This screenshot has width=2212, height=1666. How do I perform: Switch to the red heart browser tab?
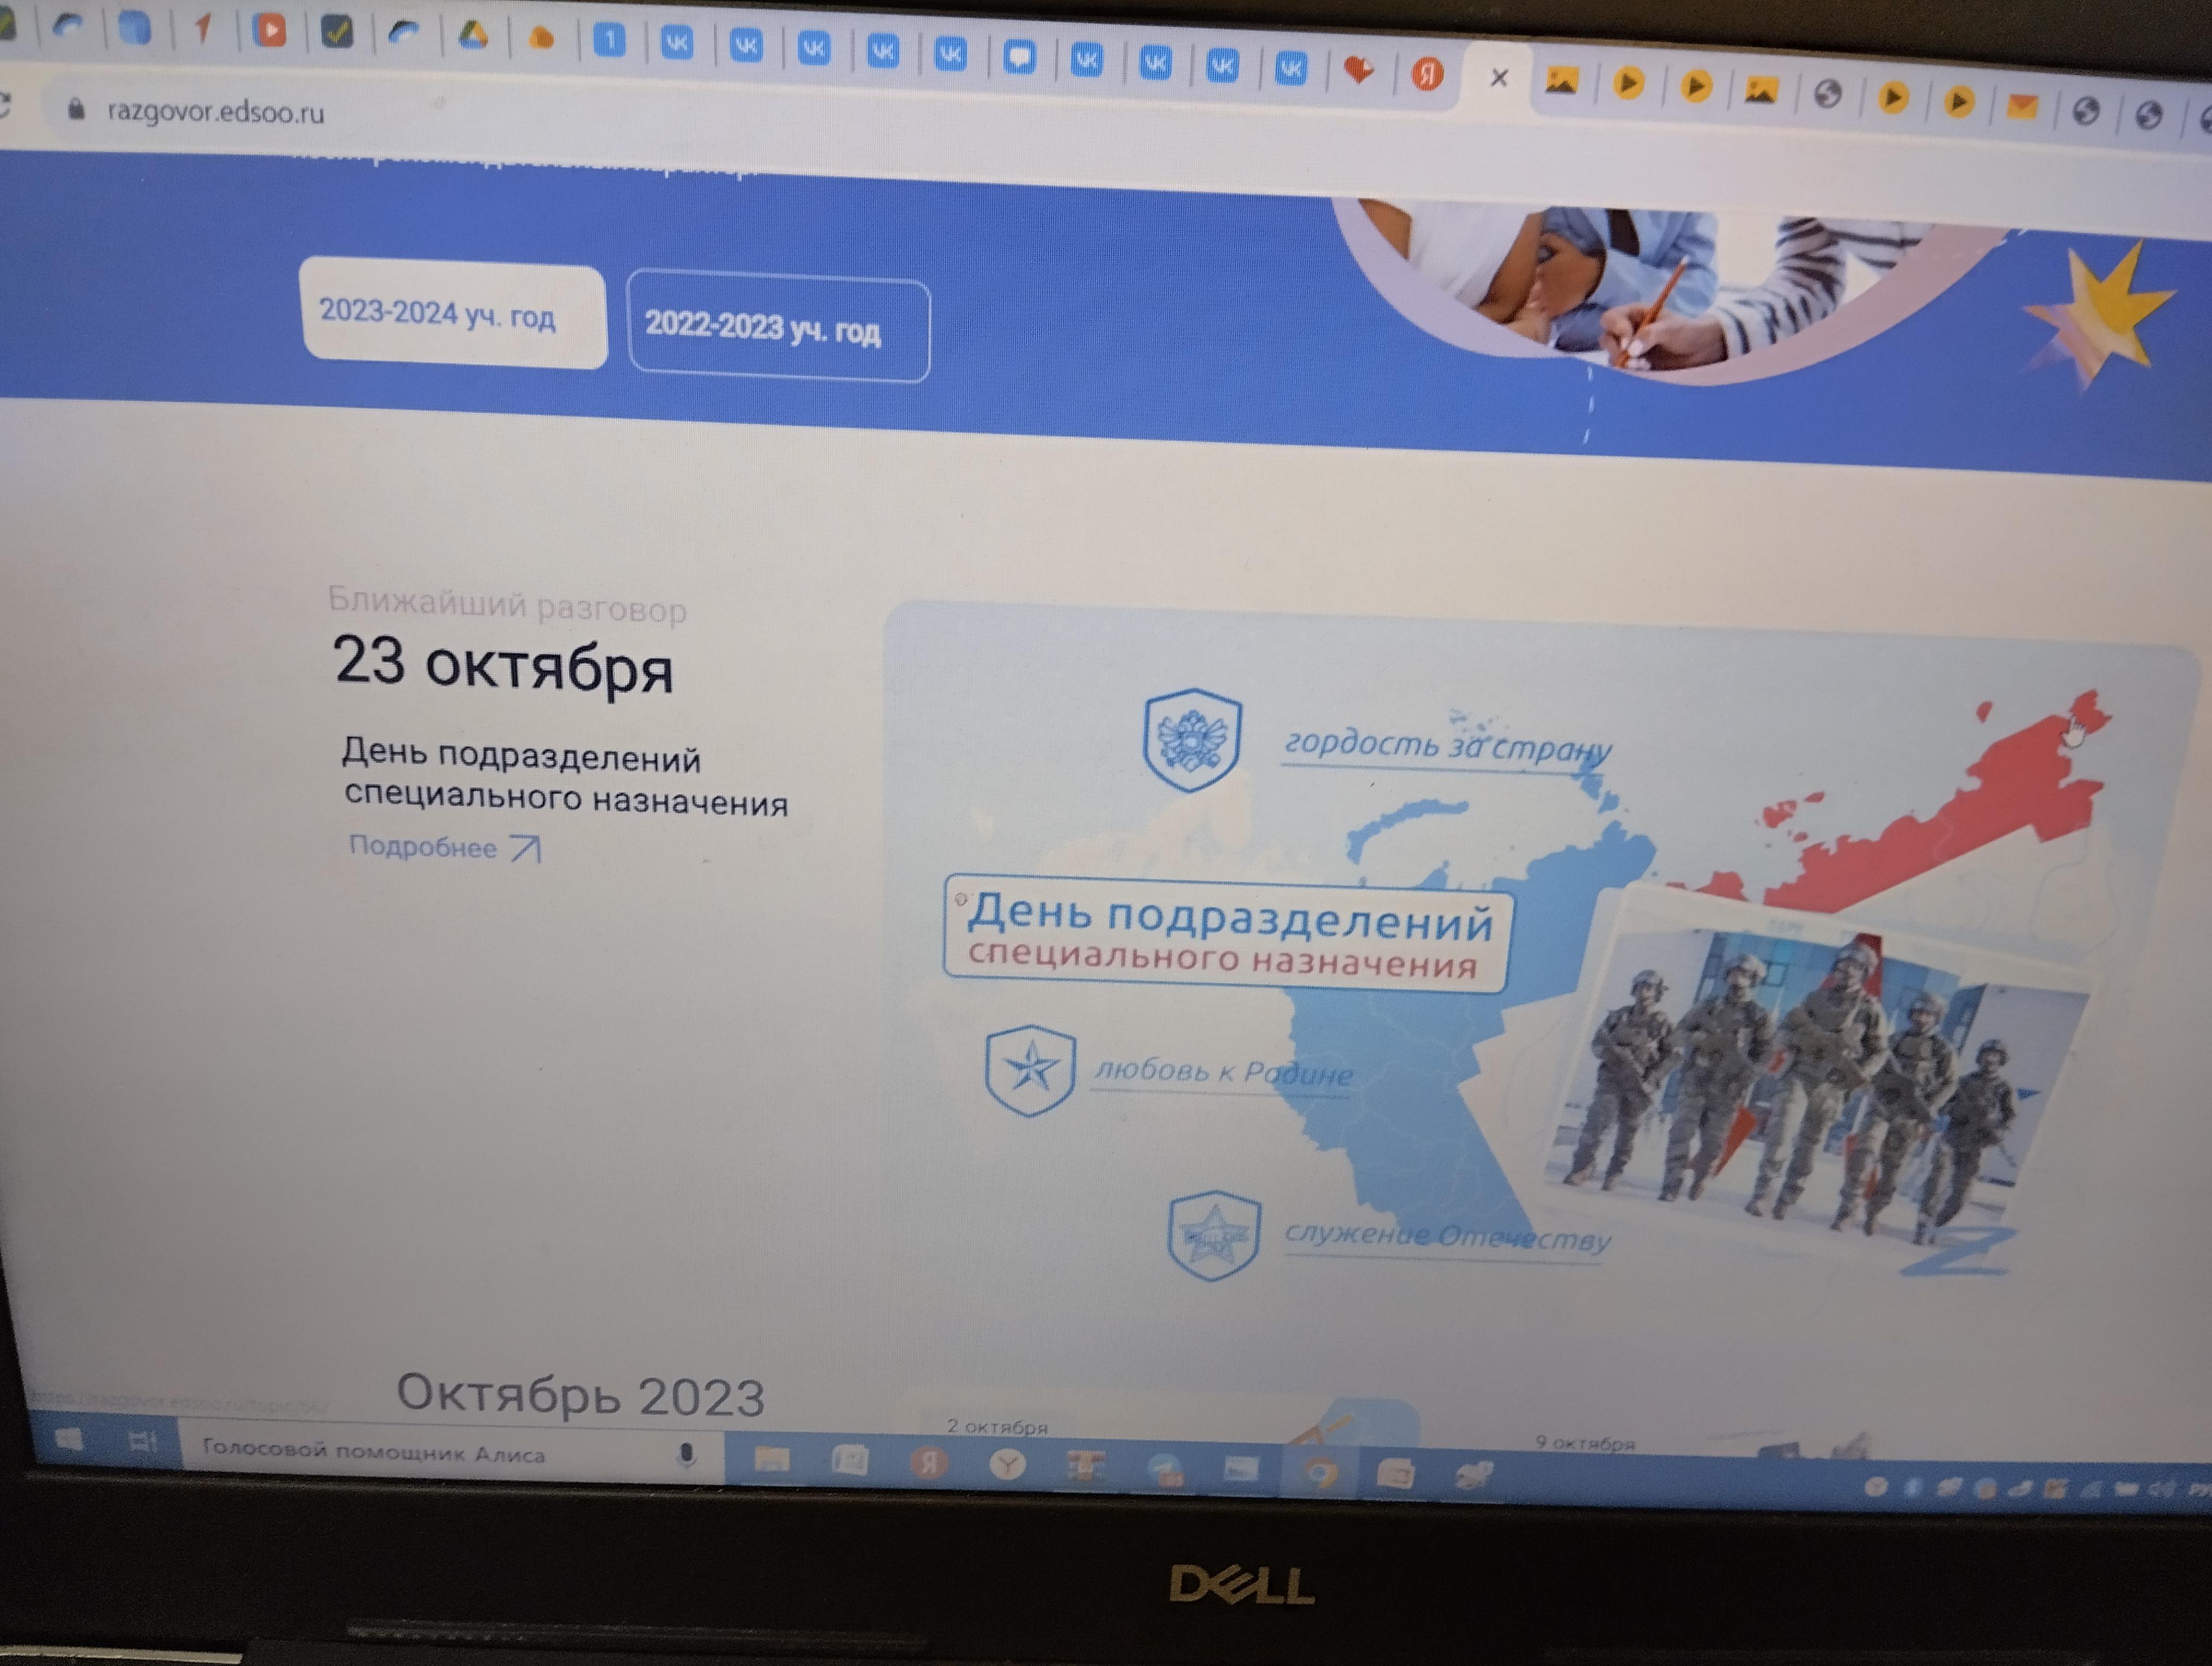(x=1358, y=70)
